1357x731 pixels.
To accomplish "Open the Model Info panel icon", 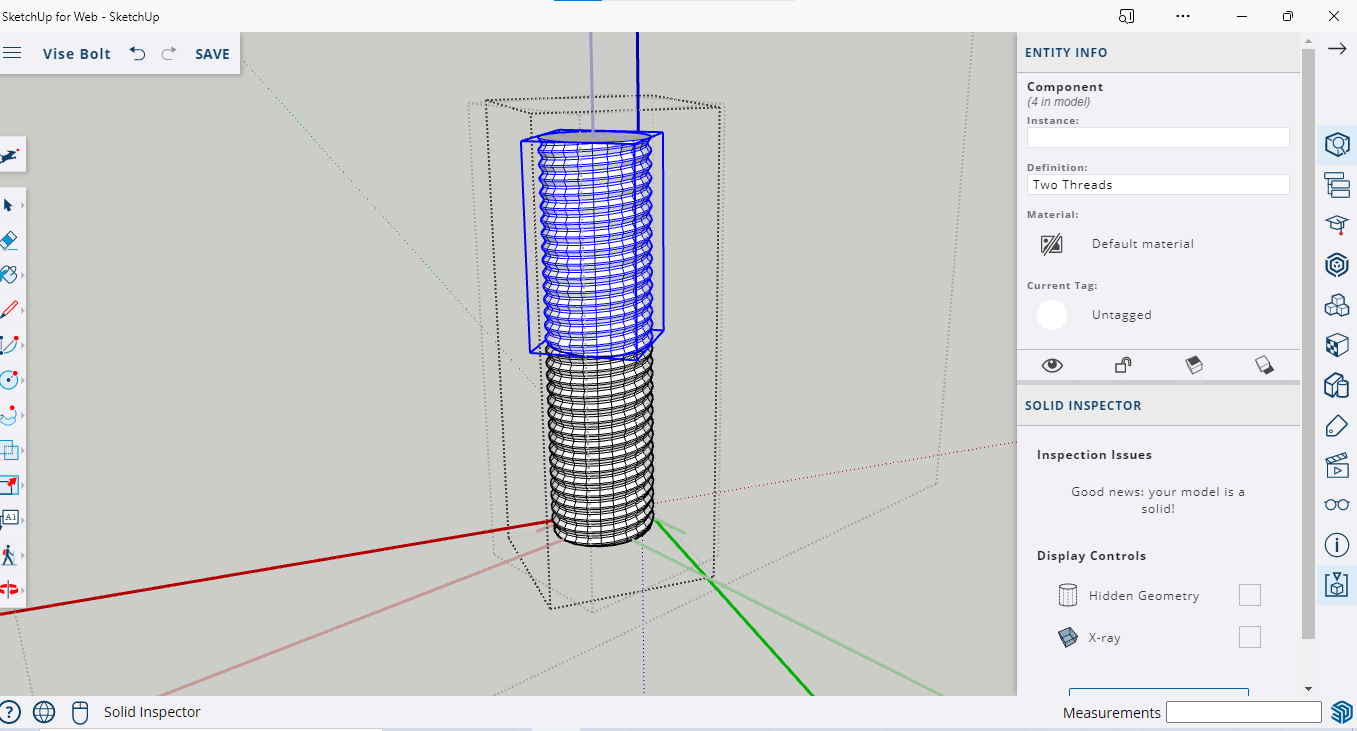I will tap(1336, 545).
